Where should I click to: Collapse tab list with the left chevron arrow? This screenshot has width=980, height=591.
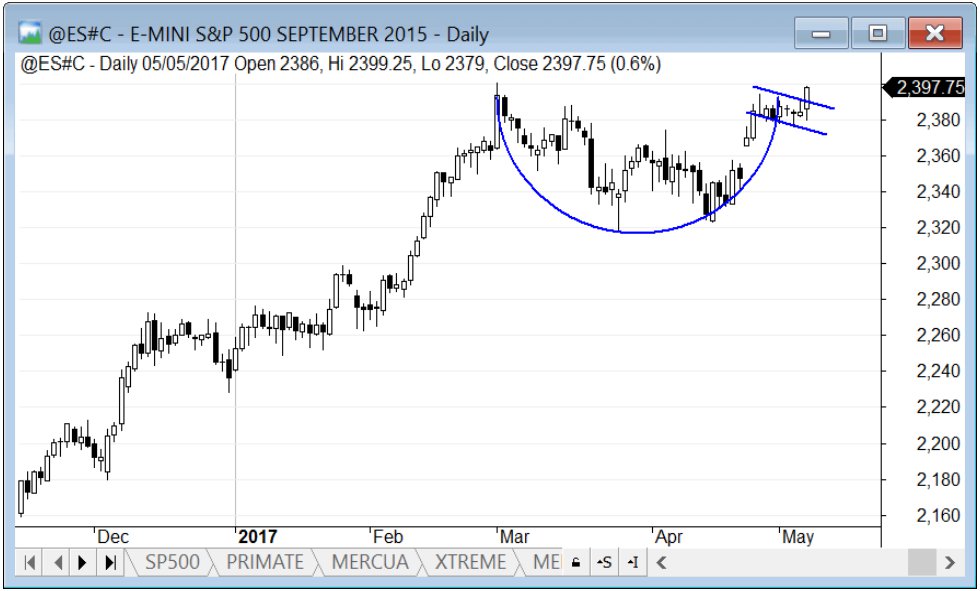659,563
